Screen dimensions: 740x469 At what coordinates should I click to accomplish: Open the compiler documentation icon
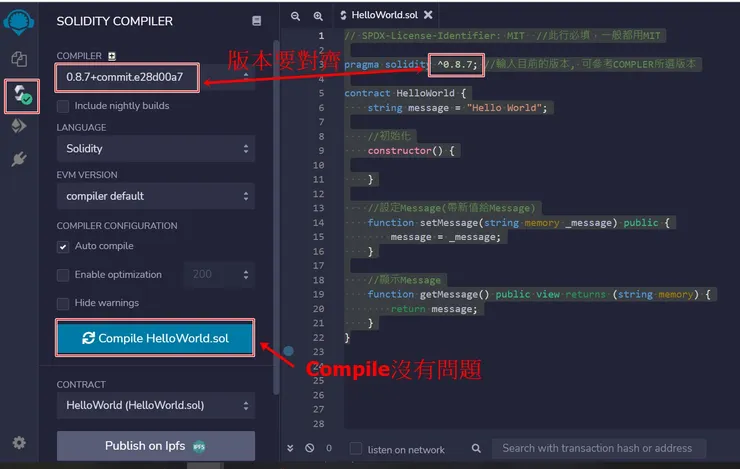point(256,21)
